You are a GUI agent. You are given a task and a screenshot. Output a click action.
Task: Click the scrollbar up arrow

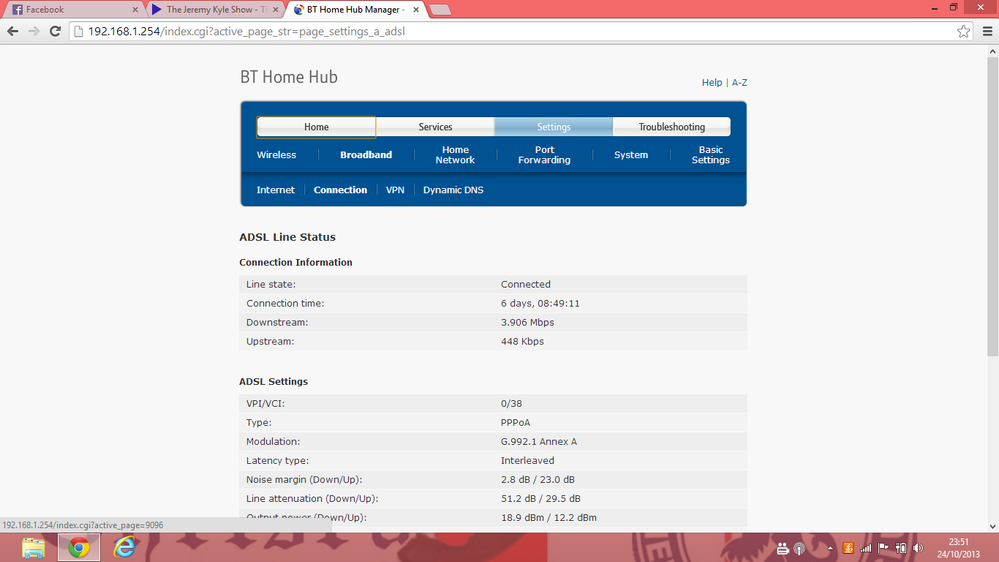(993, 51)
